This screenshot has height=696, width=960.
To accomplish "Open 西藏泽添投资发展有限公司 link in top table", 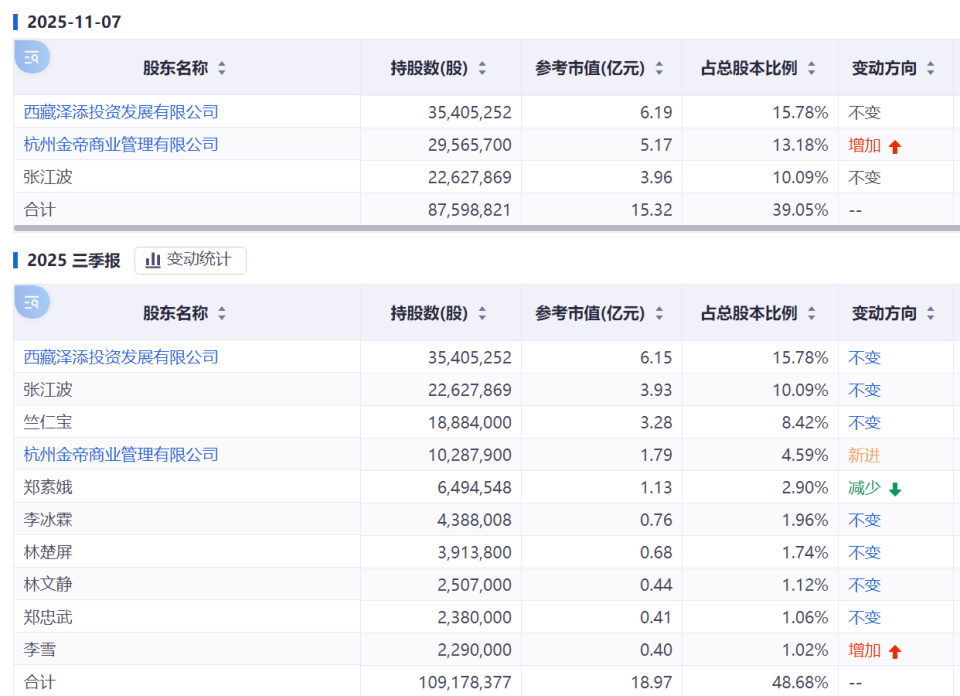I will (x=121, y=112).
